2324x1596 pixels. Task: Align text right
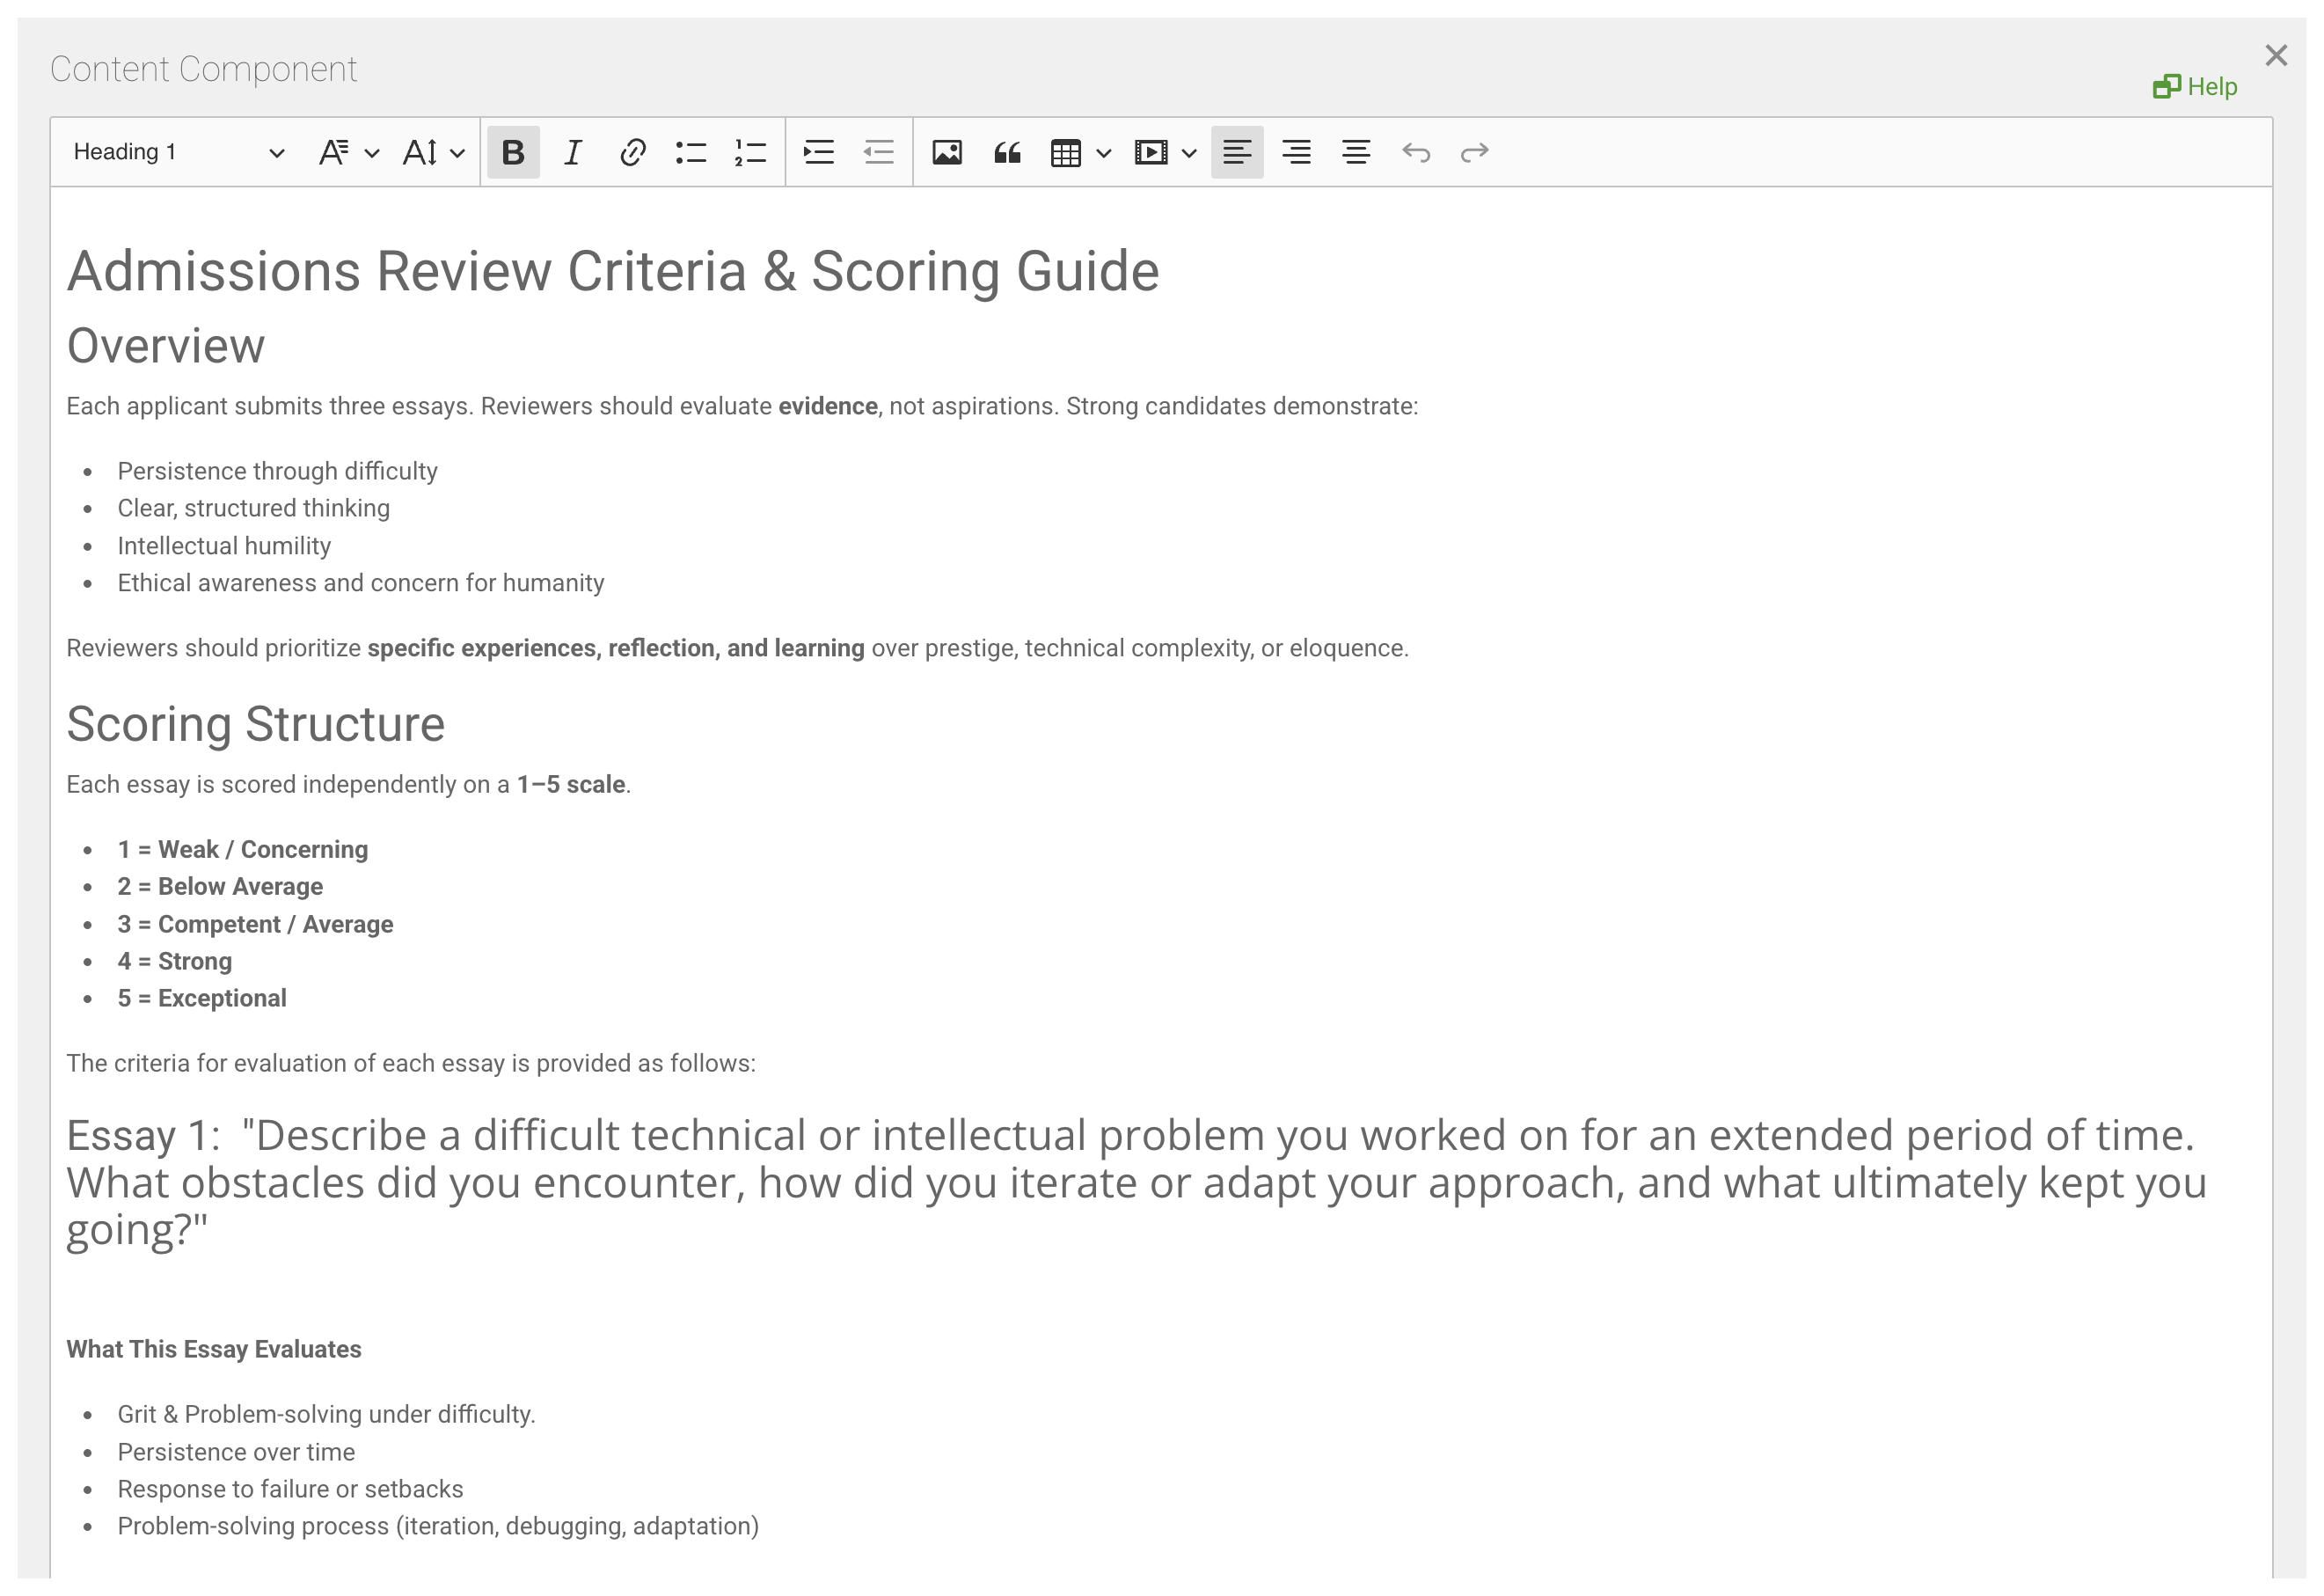(1297, 152)
